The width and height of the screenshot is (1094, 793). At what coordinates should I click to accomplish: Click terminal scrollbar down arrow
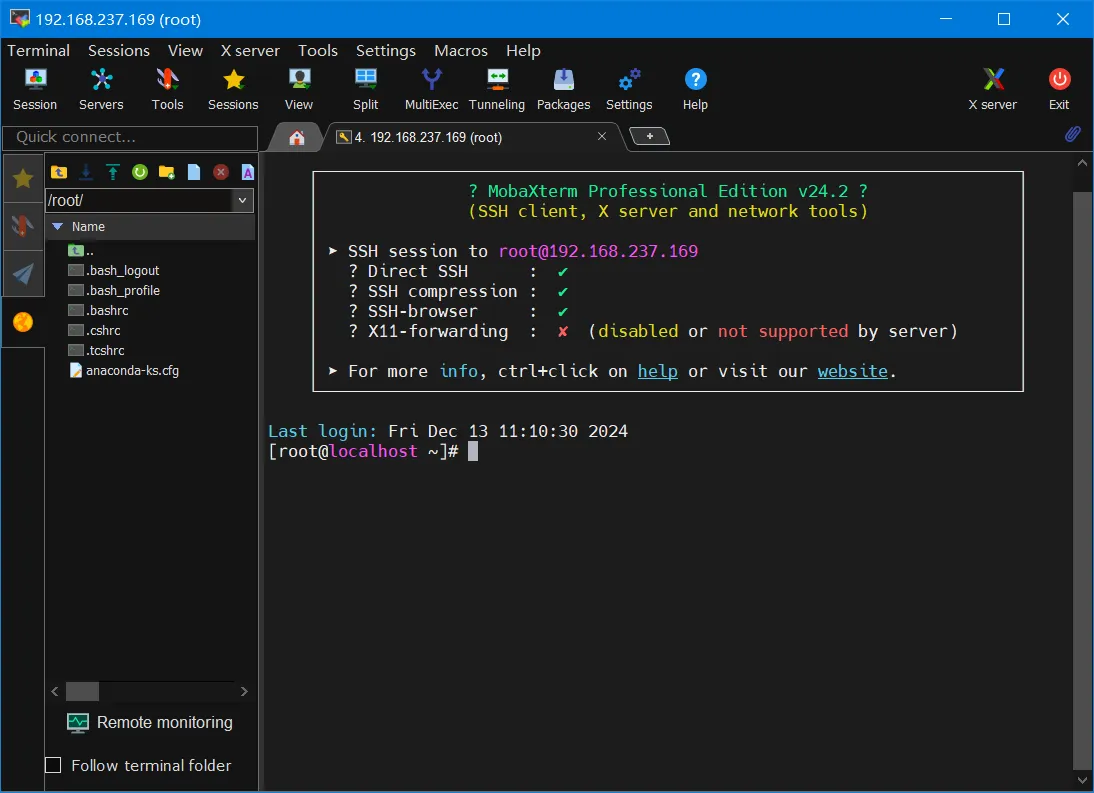coord(1082,780)
